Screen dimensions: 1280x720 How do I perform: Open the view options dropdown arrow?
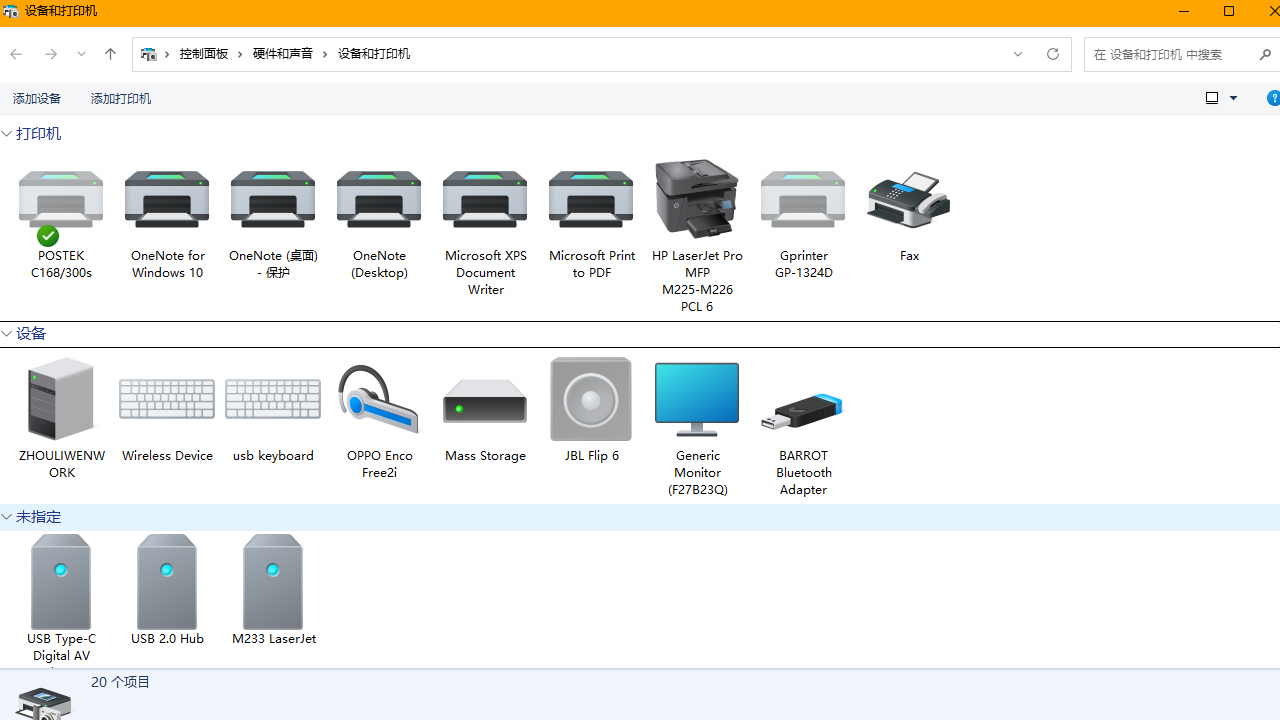click(x=1233, y=98)
